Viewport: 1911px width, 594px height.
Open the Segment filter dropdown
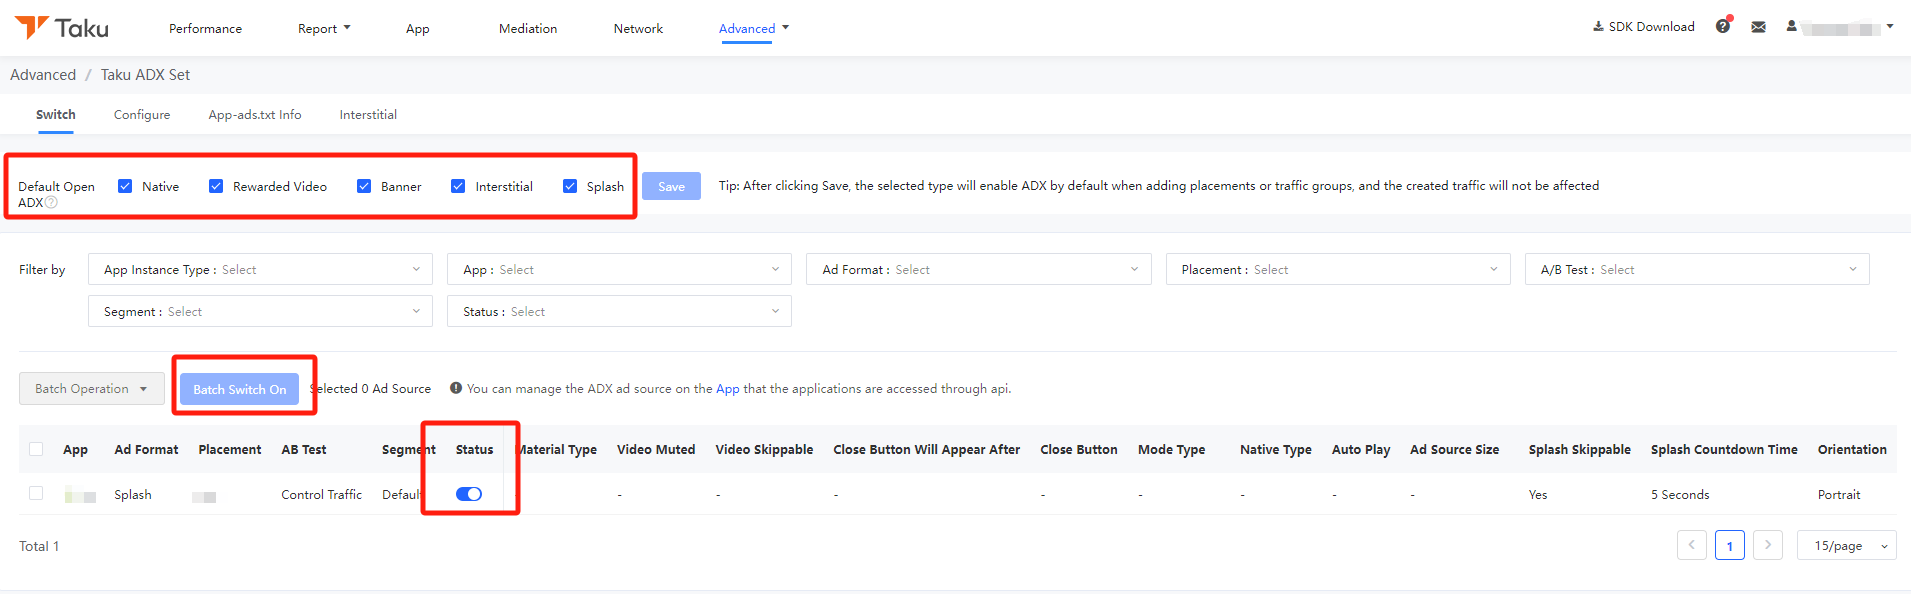[x=260, y=311]
